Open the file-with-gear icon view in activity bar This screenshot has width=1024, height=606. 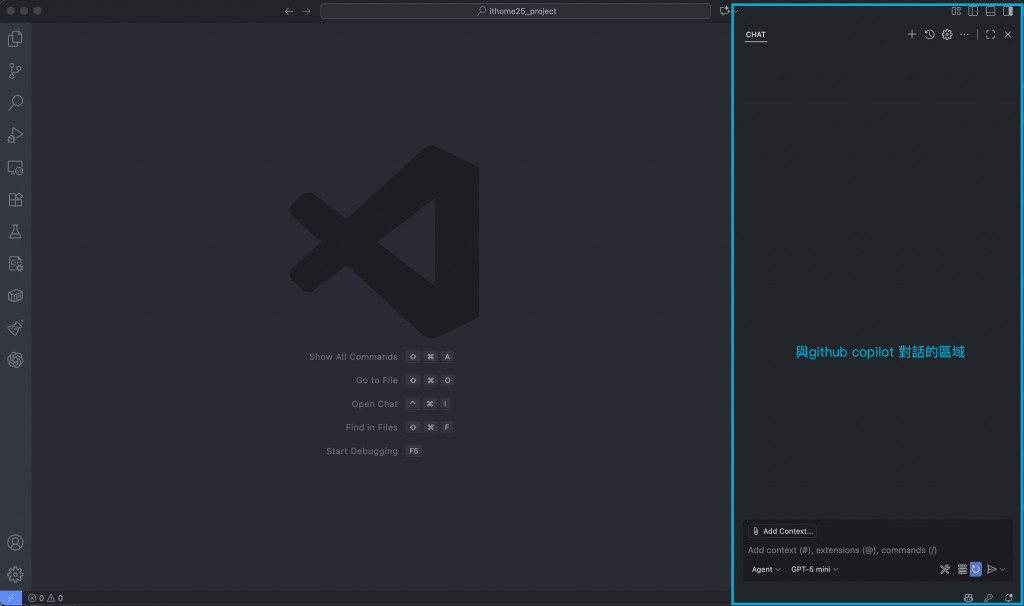[15, 263]
